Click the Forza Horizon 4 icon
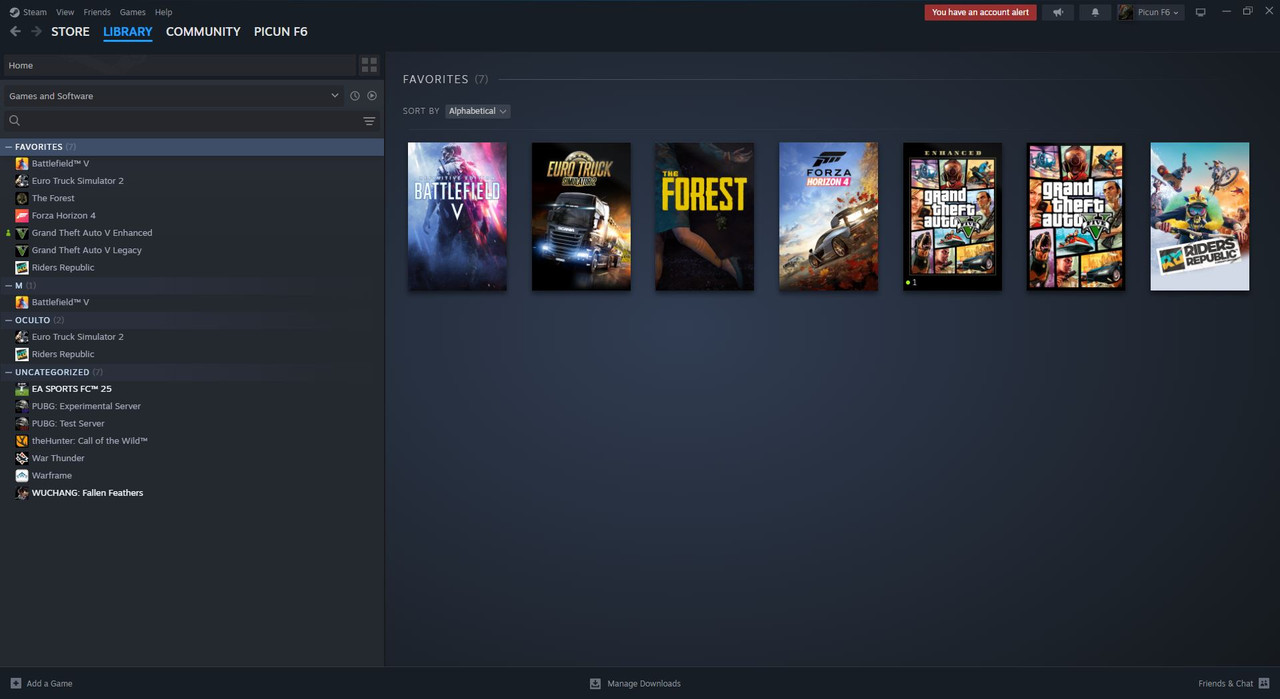This screenshot has height=699, width=1280. pyautogui.click(x=22, y=215)
